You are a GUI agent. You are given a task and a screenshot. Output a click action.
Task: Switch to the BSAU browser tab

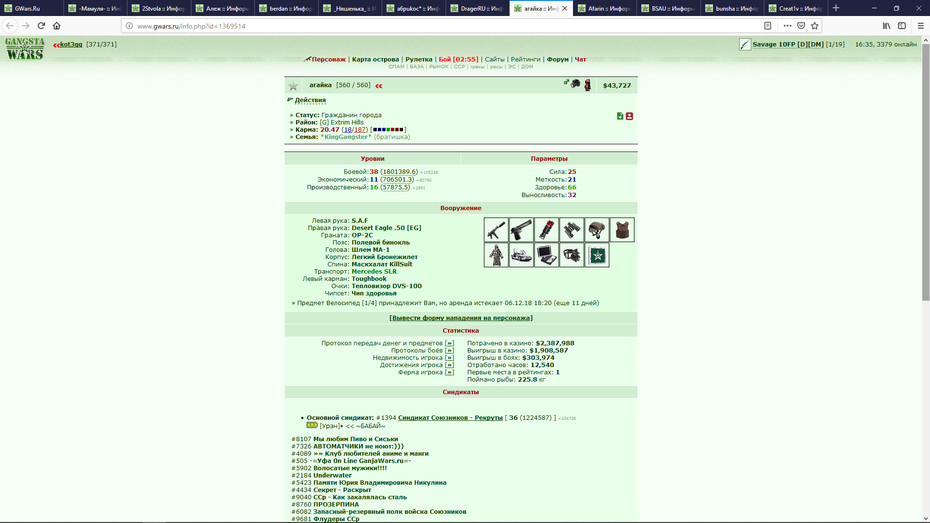pos(667,8)
